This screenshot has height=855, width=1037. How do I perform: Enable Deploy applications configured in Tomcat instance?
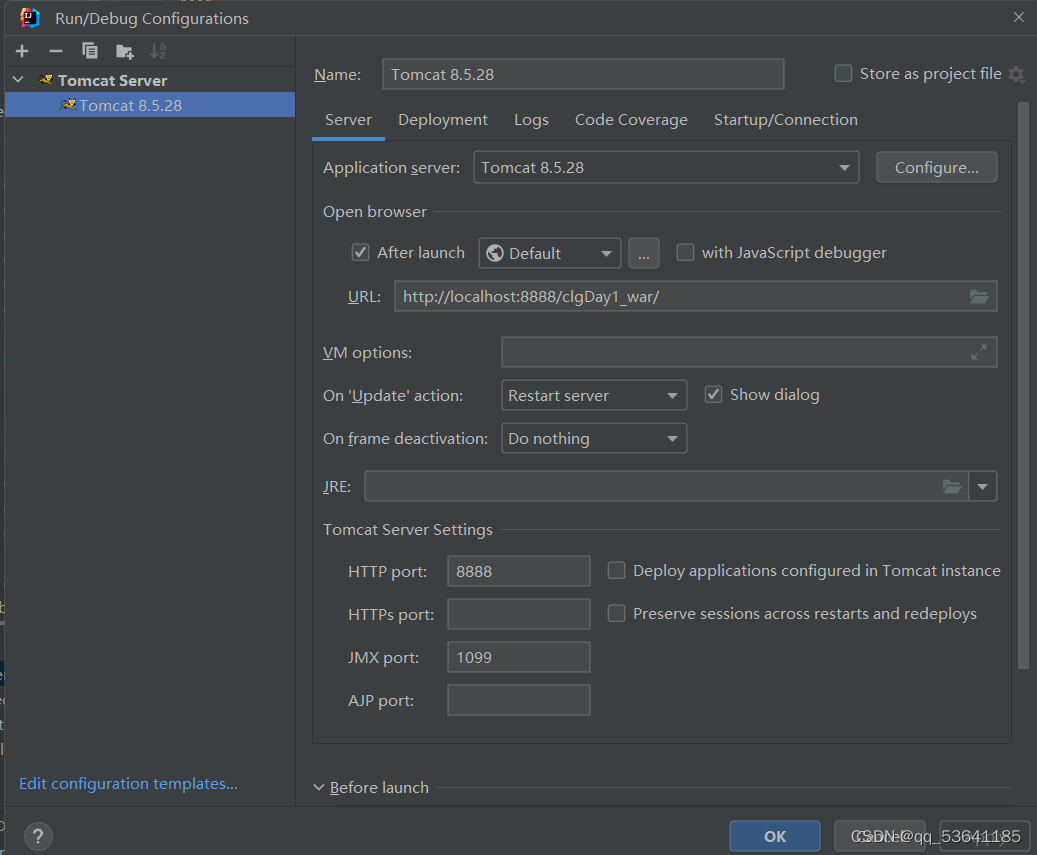pos(616,571)
